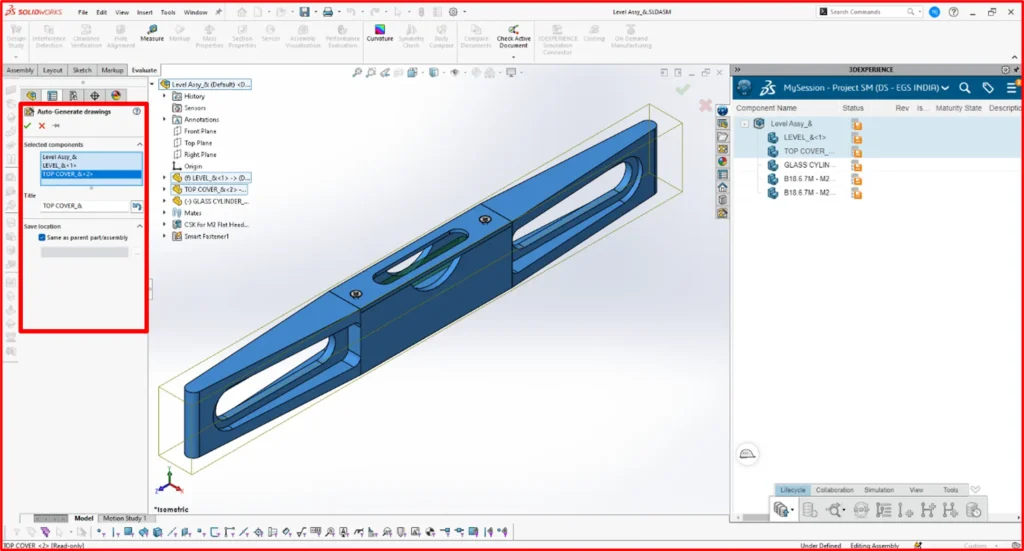Expand the Mates folder in feature tree
1024x551 pixels.
pyautogui.click(x=165, y=212)
